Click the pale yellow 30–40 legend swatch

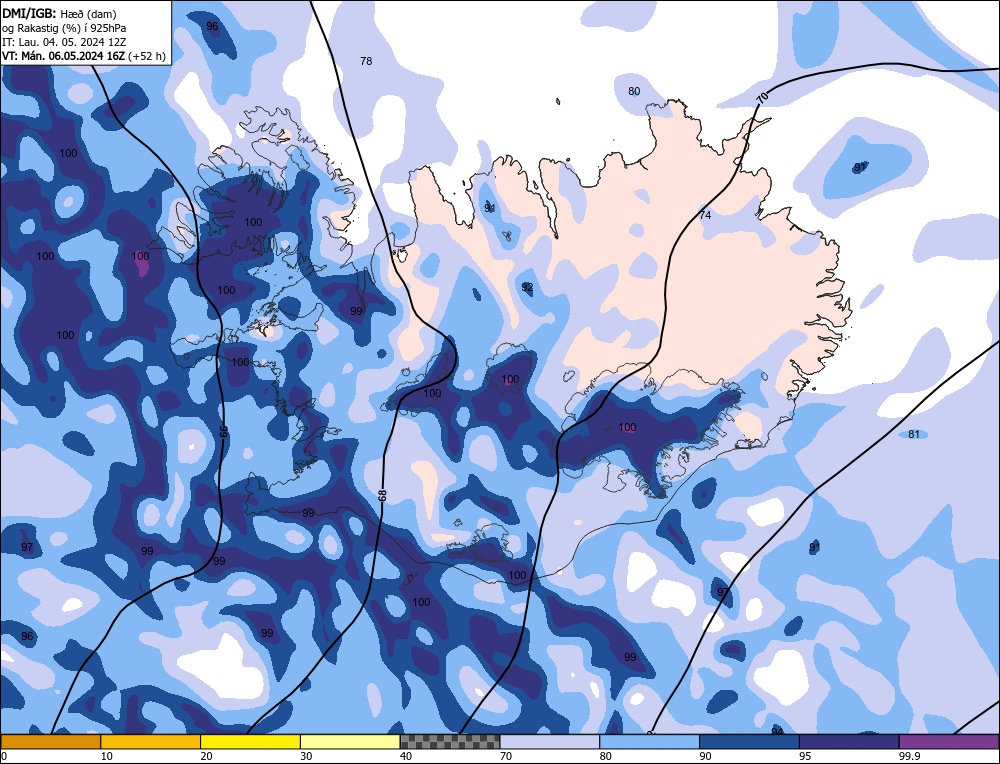click(x=350, y=742)
